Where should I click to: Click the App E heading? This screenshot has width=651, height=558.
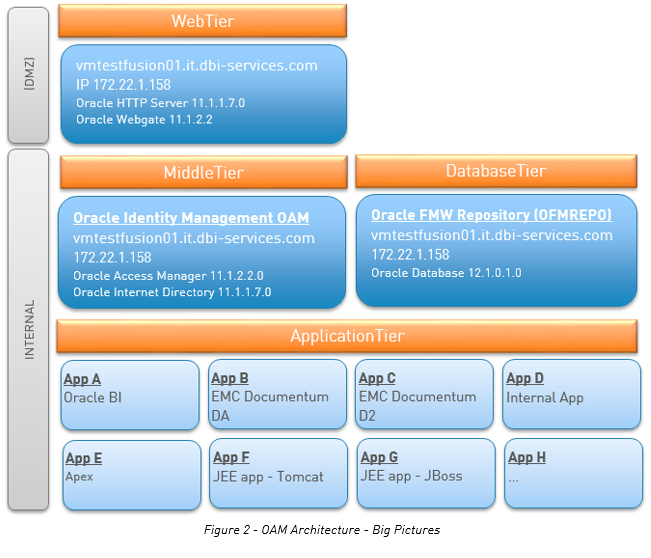(83, 458)
